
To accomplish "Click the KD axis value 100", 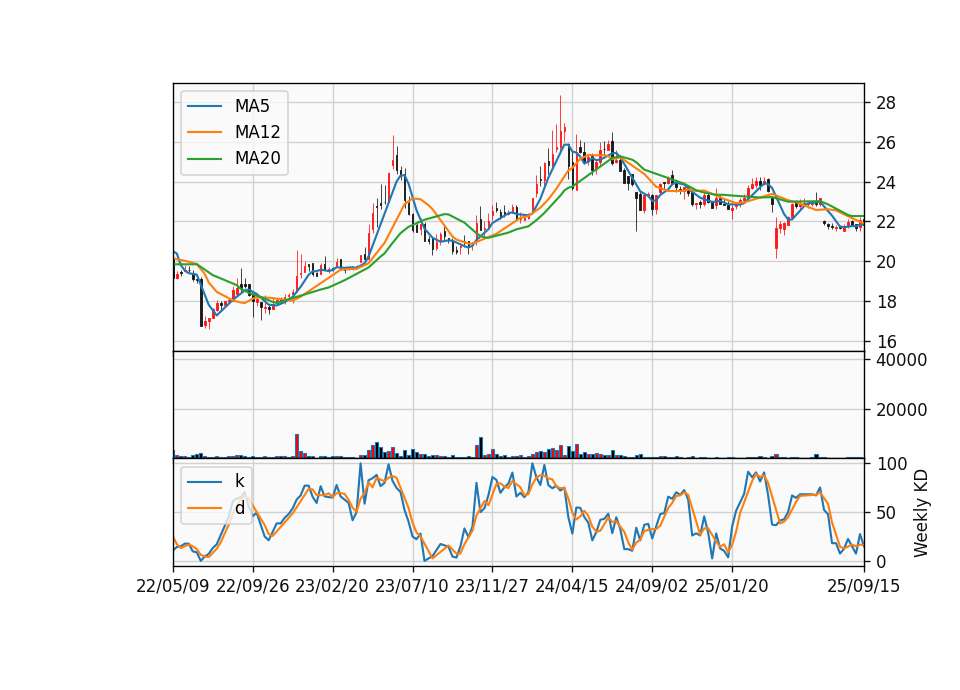I will [x=891, y=463].
